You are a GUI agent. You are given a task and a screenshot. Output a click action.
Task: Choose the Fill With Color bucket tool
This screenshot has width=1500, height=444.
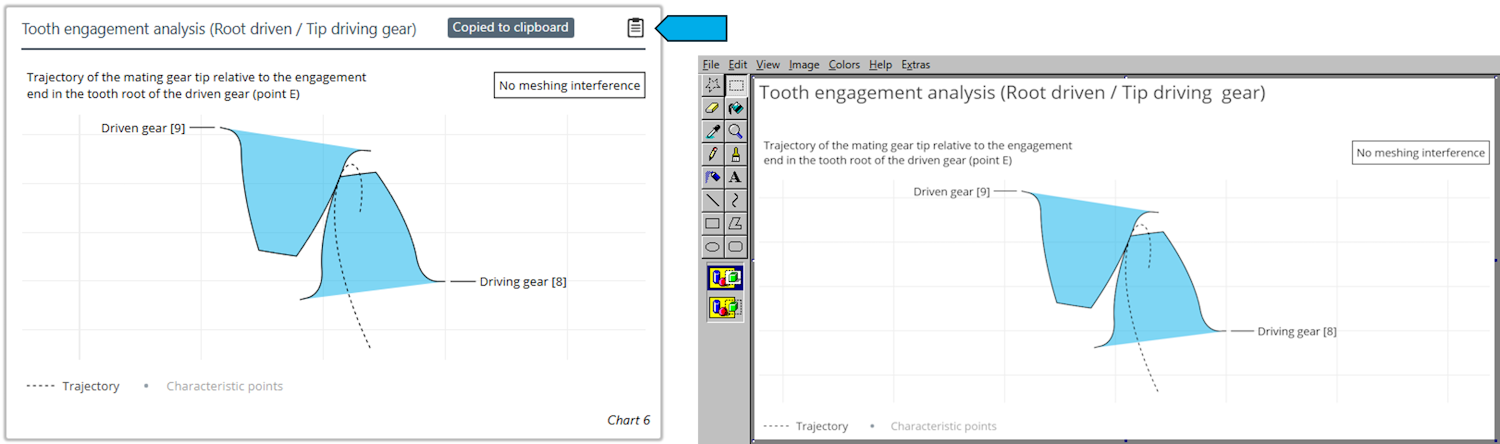736,108
